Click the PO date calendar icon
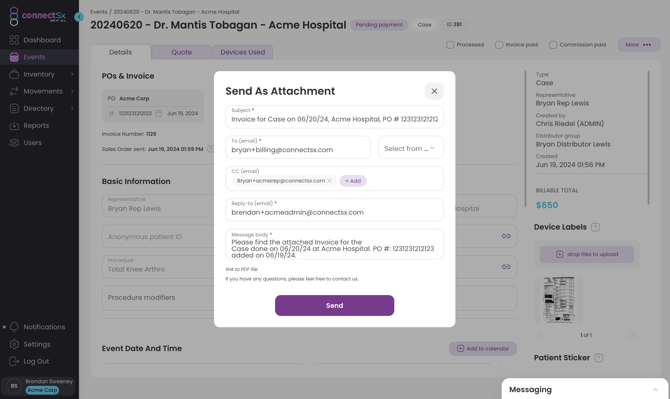The height and width of the screenshot is (399, 670). pos(159,114)
